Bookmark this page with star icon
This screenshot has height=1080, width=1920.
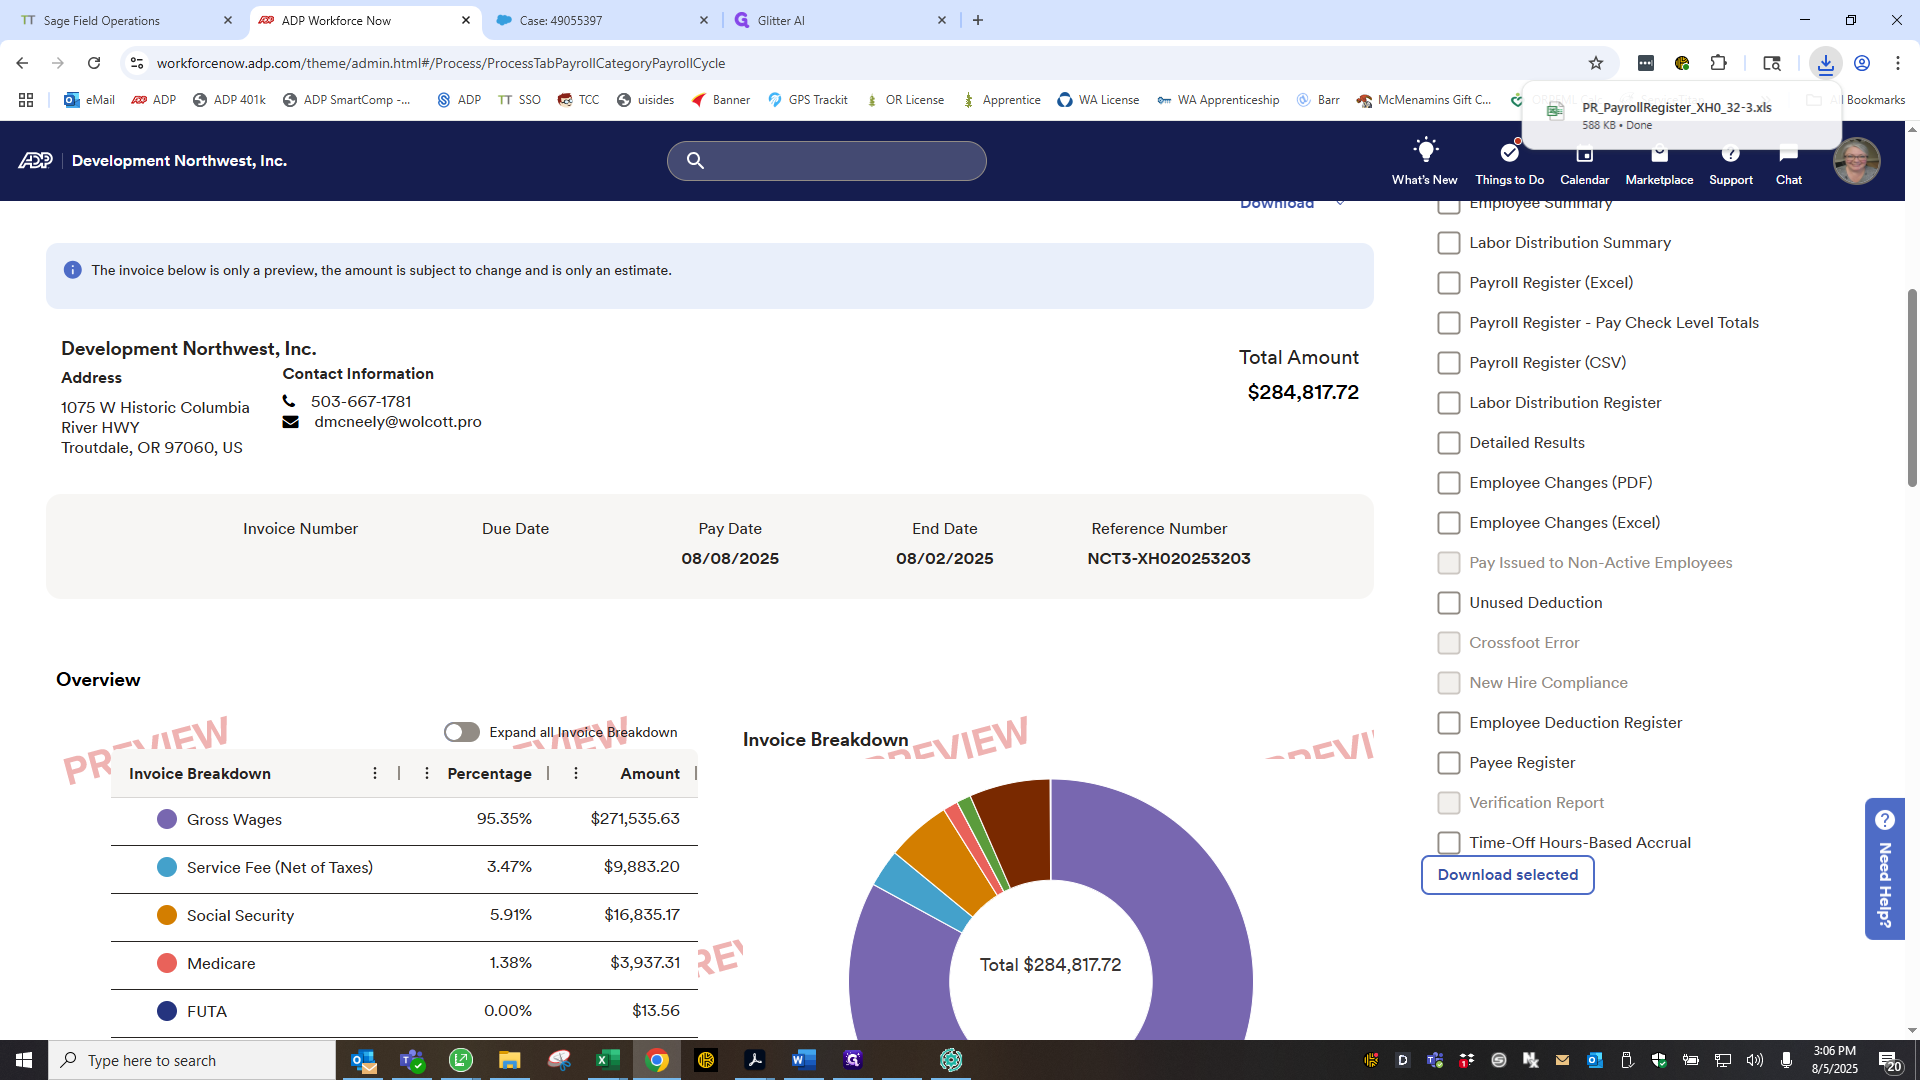point(1596,63)
